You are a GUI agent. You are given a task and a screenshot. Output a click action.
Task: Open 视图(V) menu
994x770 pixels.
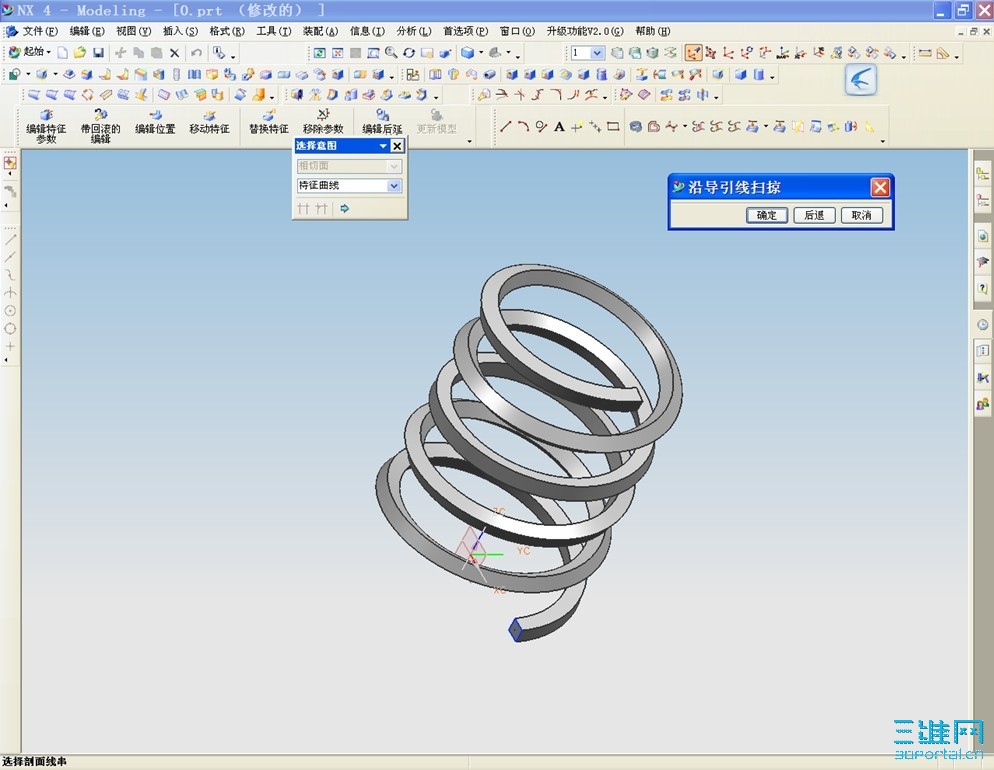[134, 31]
